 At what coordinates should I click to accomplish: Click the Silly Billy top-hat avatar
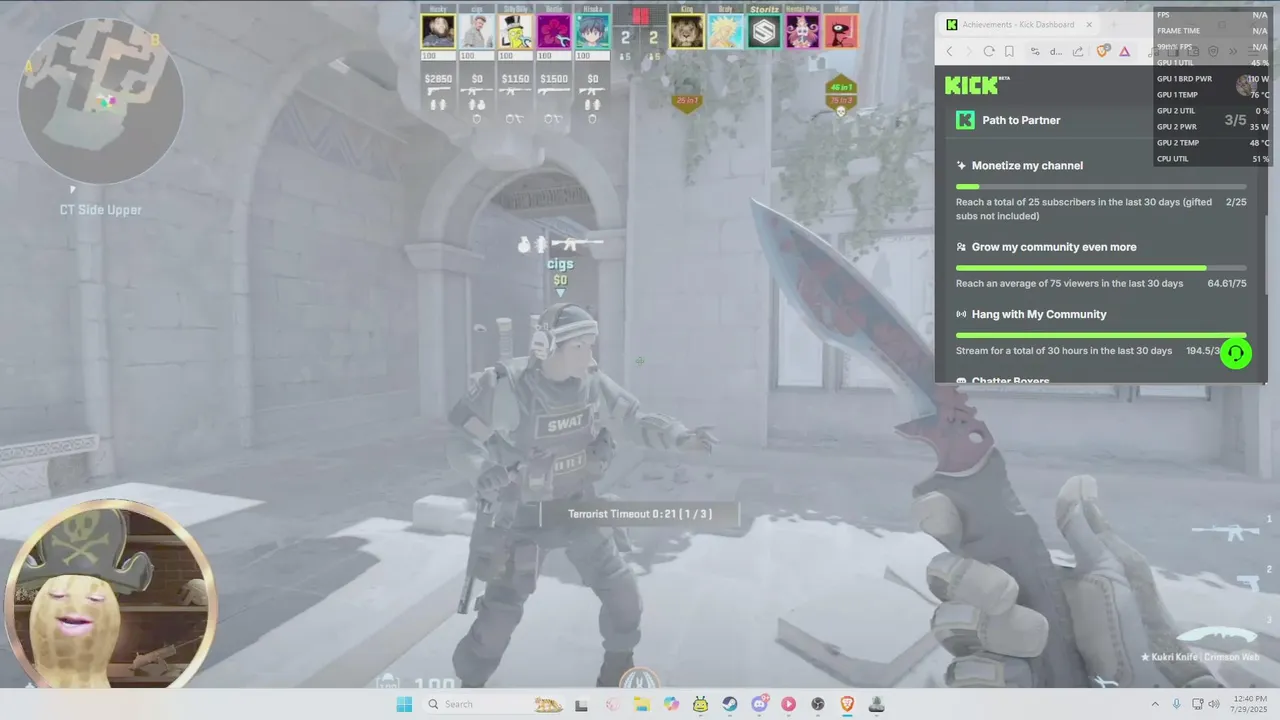coord(515,31)
